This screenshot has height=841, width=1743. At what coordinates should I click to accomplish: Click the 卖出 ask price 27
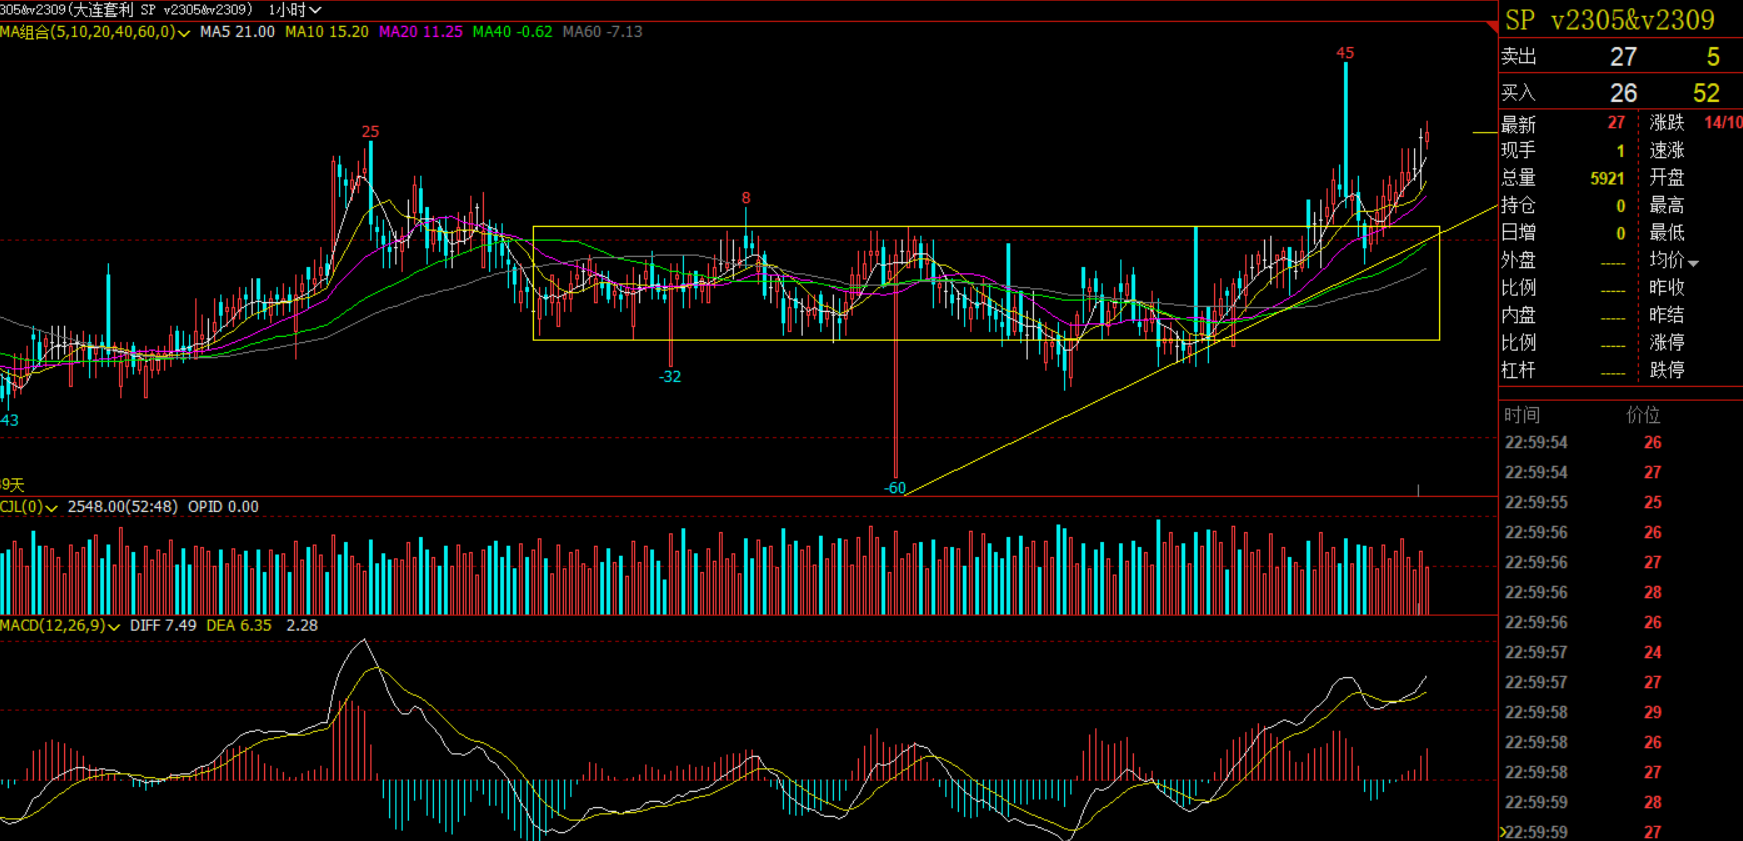coord(1622,58)
